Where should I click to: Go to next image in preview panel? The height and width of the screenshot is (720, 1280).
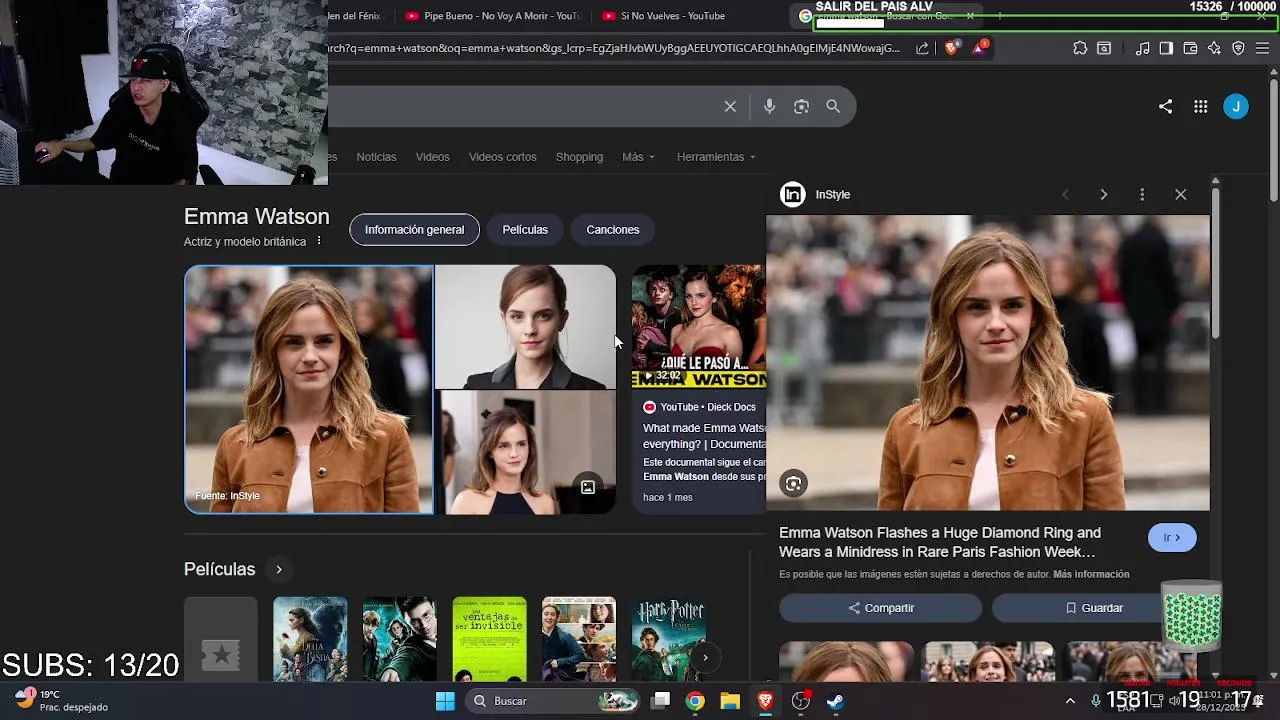[1104, 195]
